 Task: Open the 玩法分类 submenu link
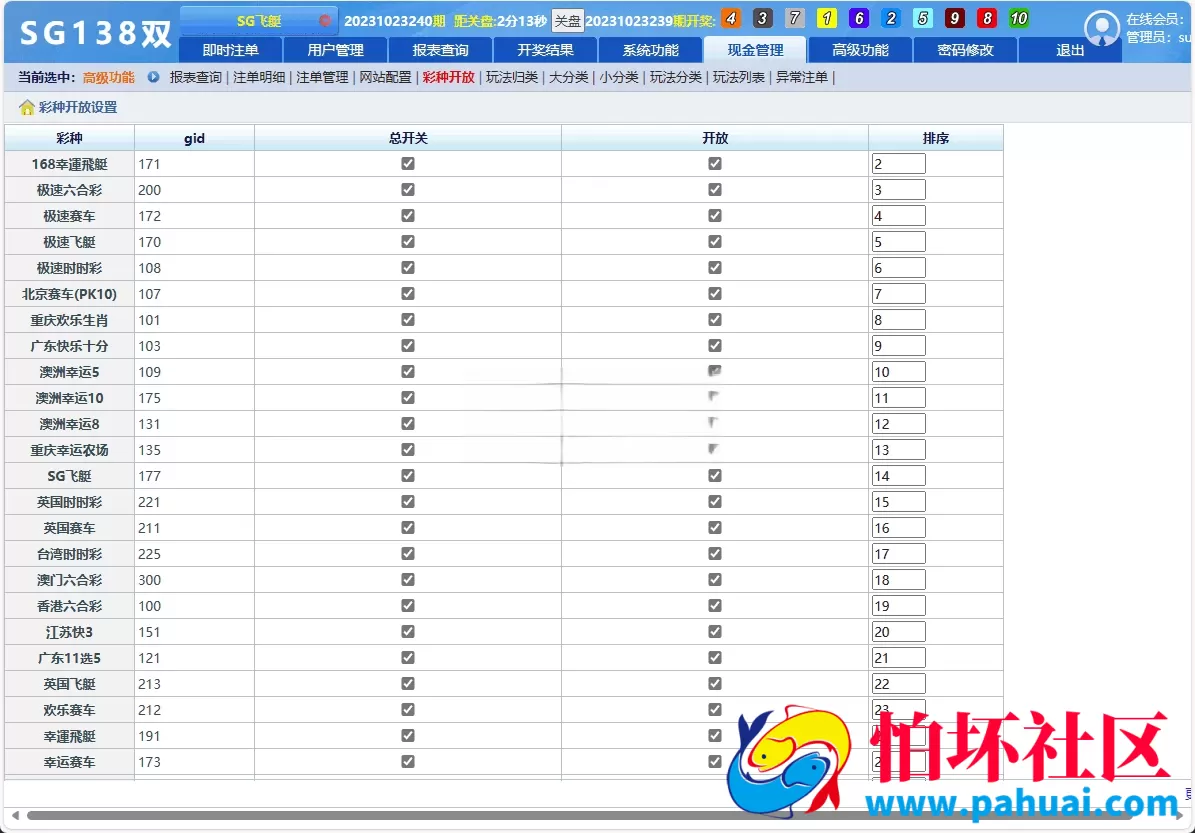[x=675, y=77]
